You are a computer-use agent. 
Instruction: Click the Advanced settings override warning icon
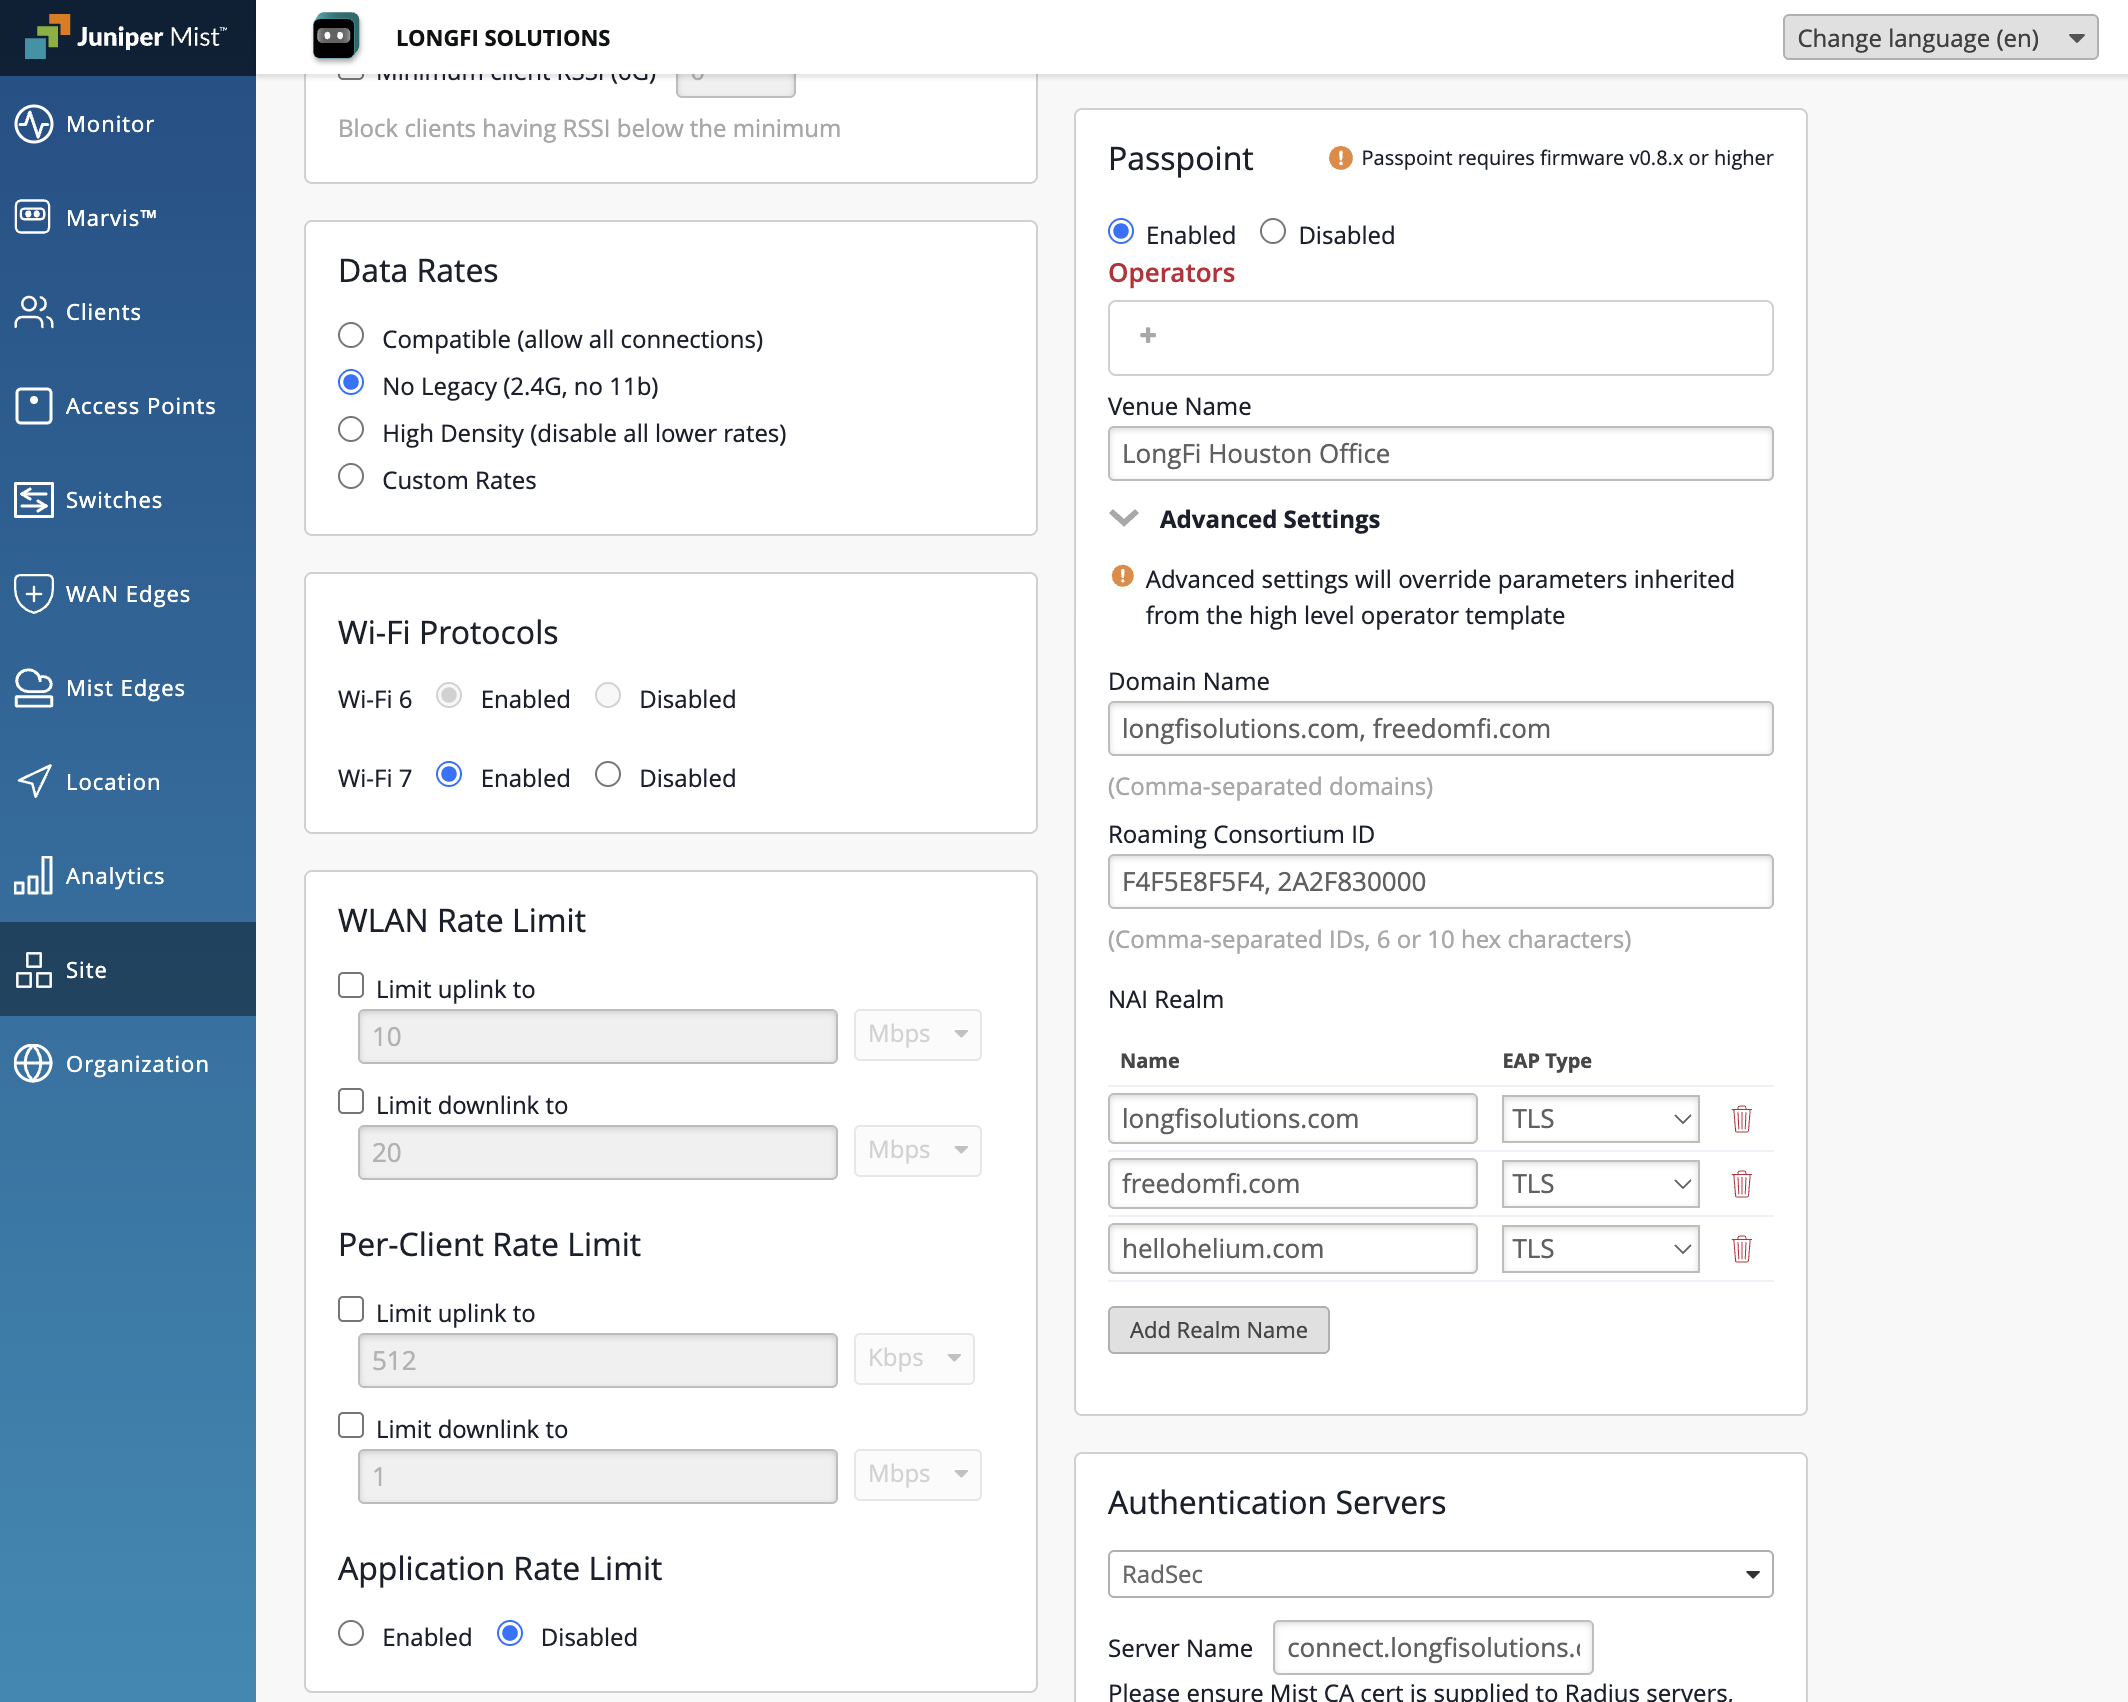click(1123, 577)
